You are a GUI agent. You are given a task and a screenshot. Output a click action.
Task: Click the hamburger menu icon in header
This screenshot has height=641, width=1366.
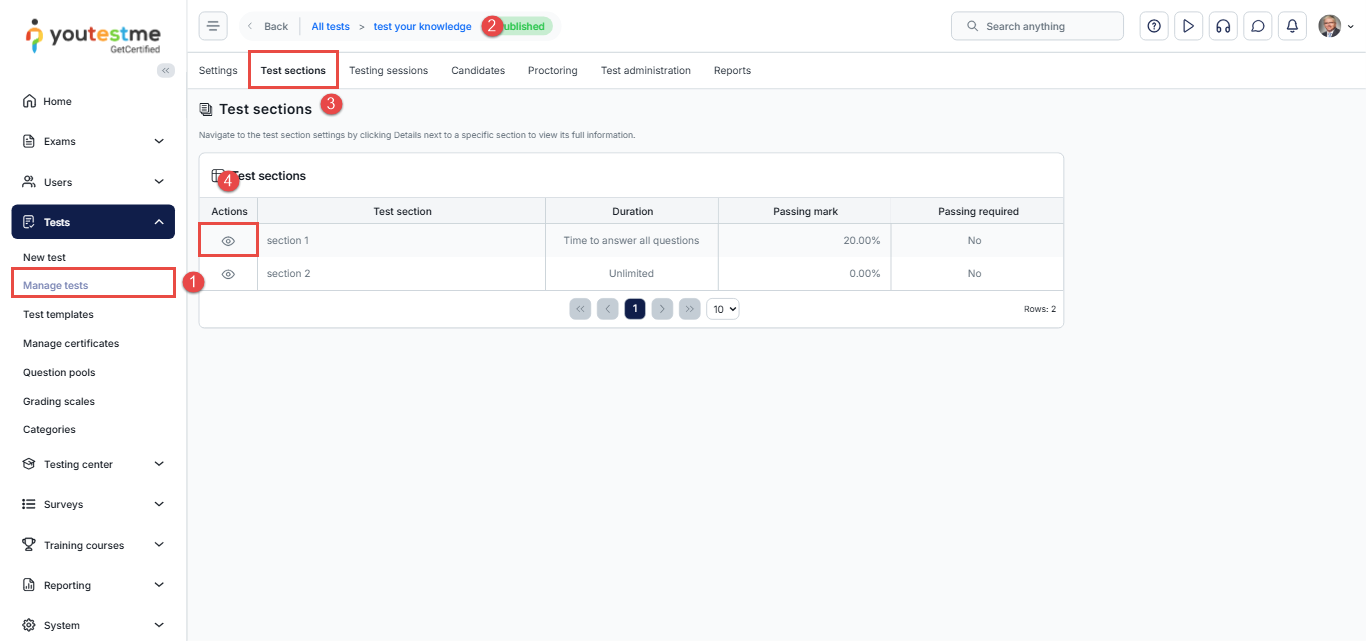(213, 26)
